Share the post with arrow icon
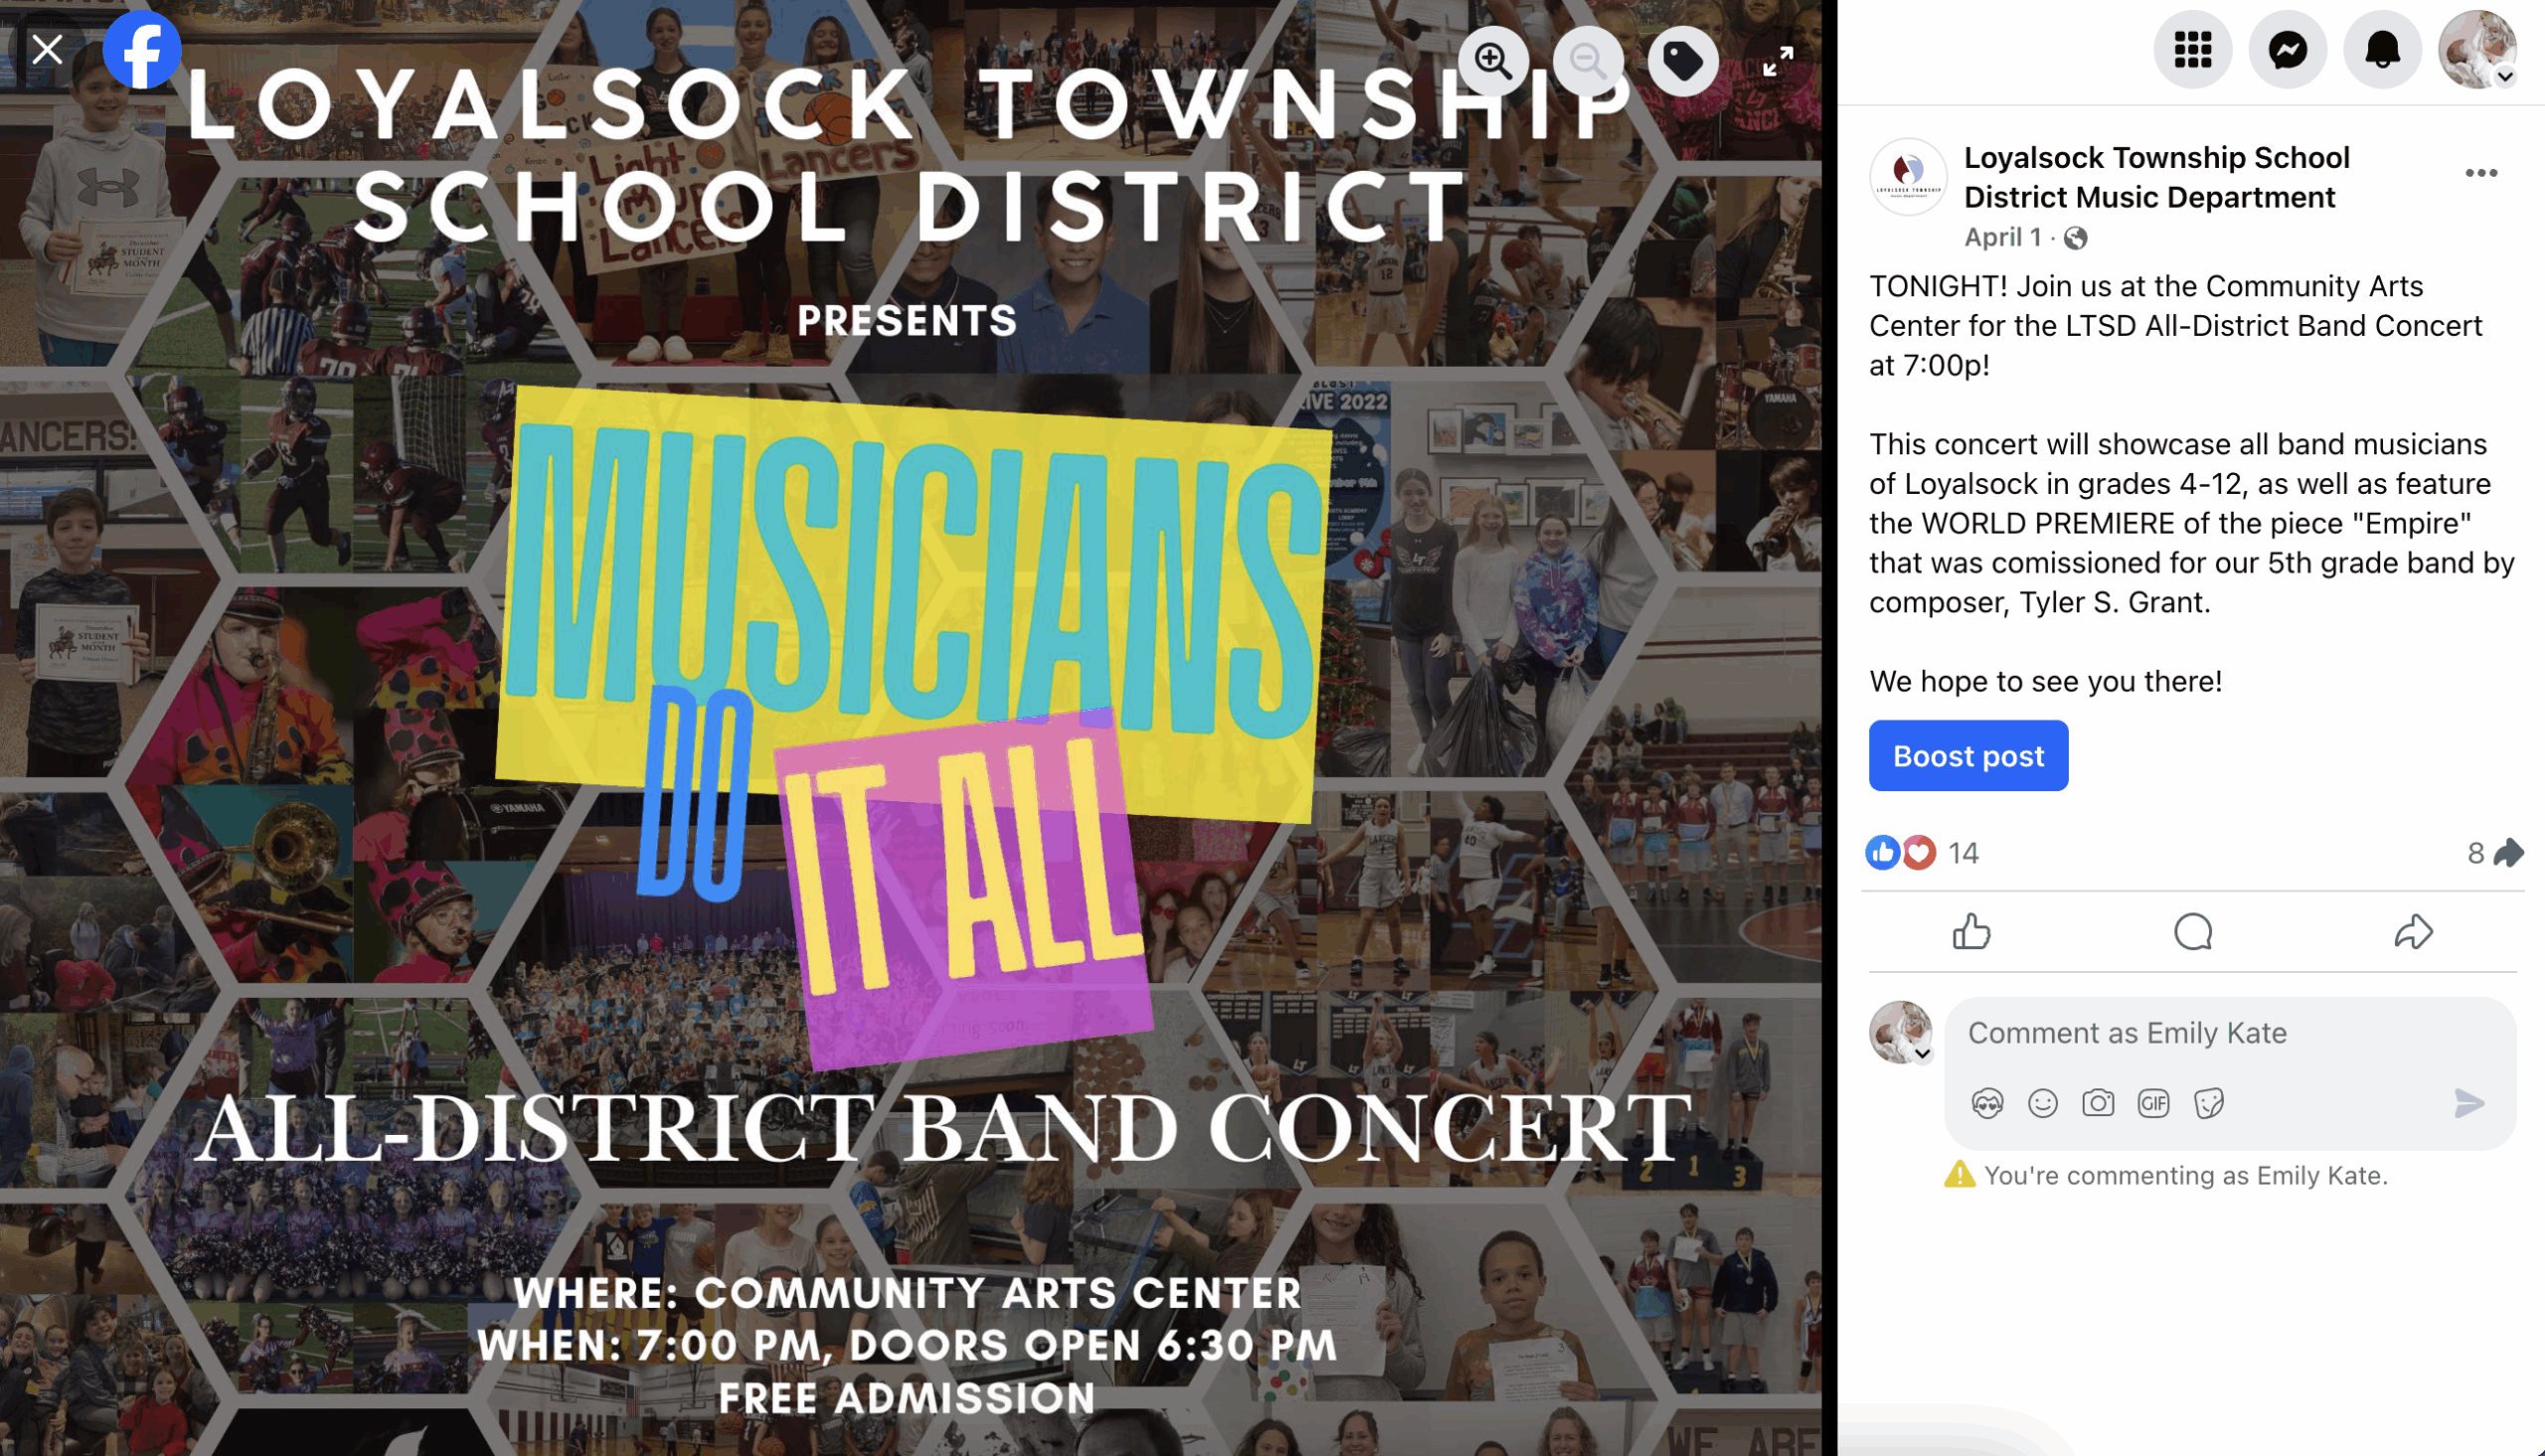 point(2413,931)
